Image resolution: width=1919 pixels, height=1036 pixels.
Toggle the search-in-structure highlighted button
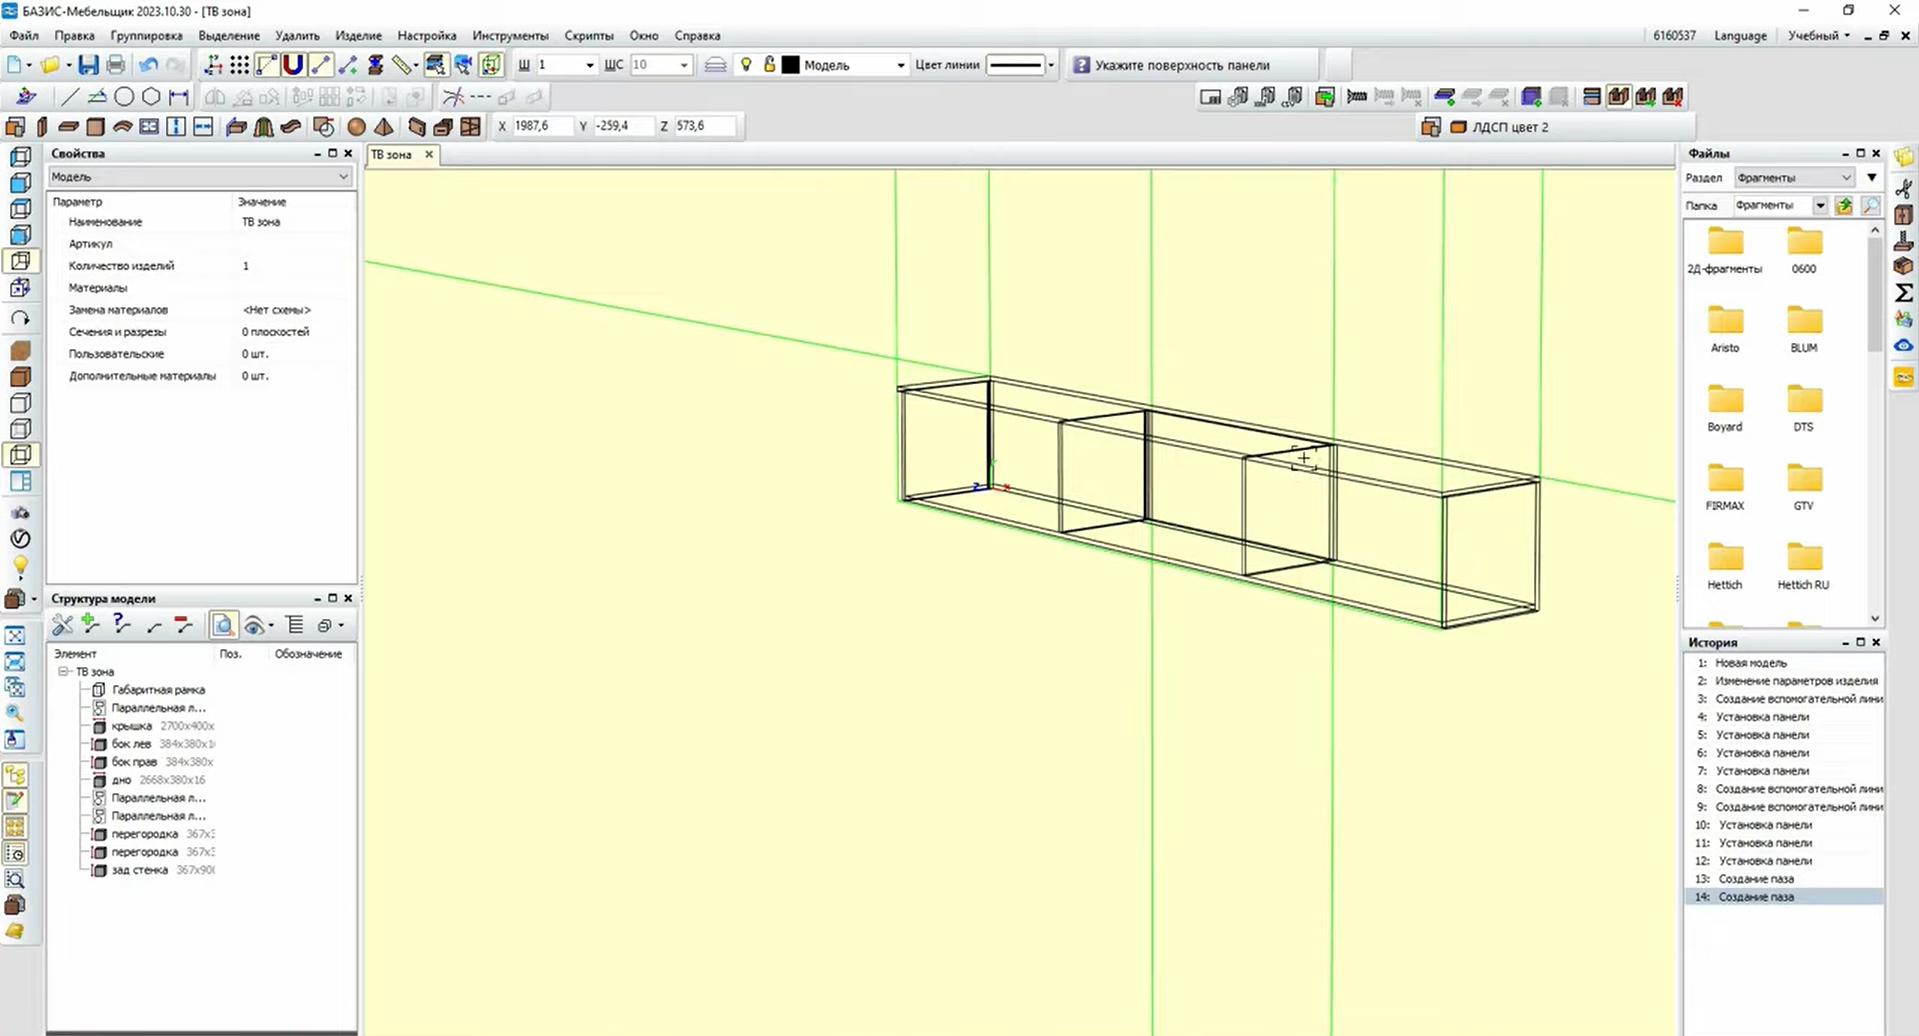pyautogui.click(x=223, y=625)
